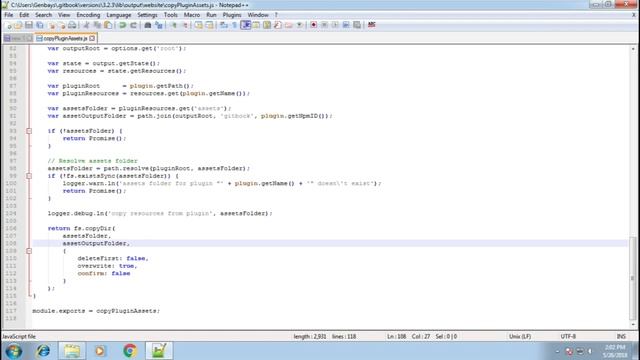
Task: Paste from clipboard using toolbar icon
Action: click(x=108, y=25)
